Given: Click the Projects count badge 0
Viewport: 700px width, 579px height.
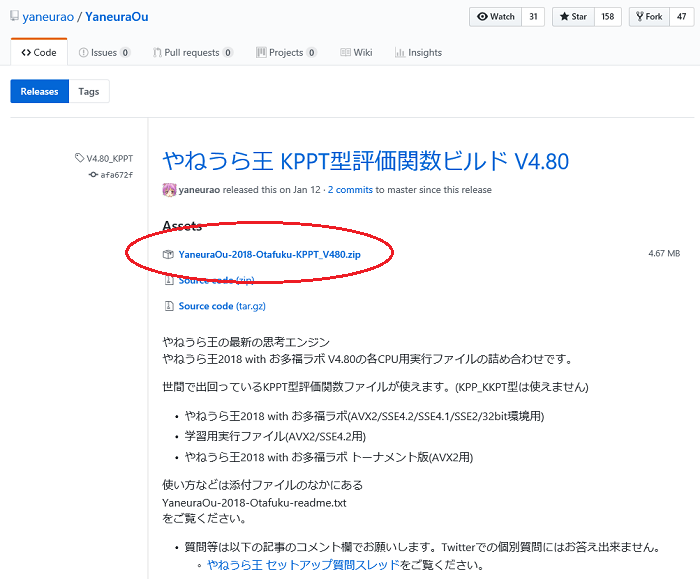Looking at the screenshot, I should click(x=312, y=53).
